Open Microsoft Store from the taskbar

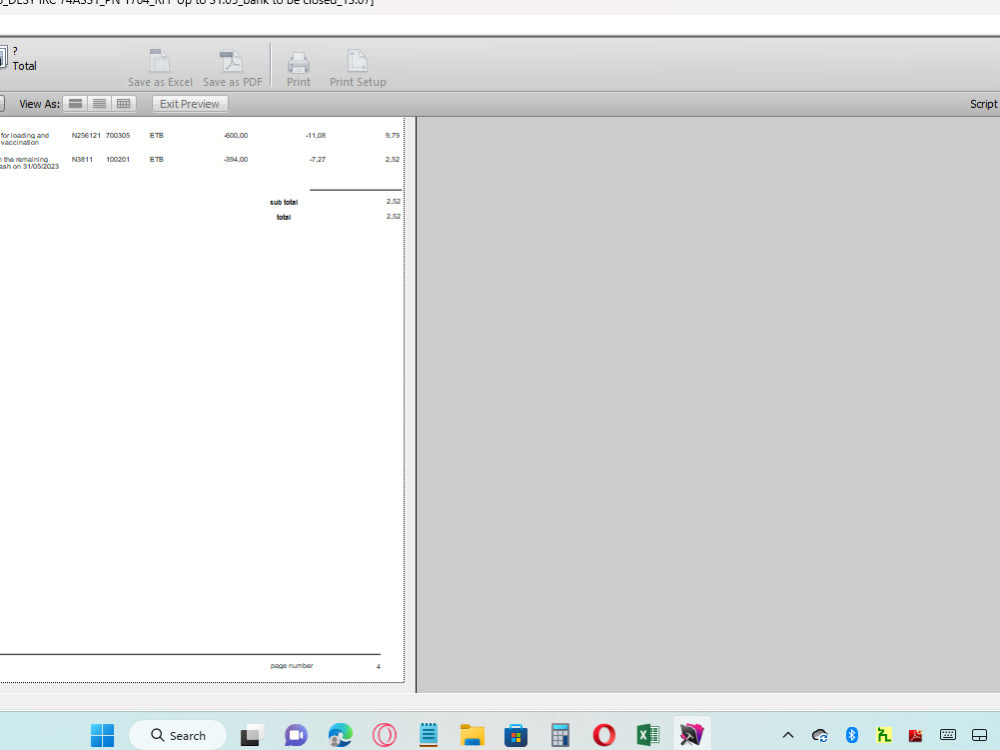(516, 735)
